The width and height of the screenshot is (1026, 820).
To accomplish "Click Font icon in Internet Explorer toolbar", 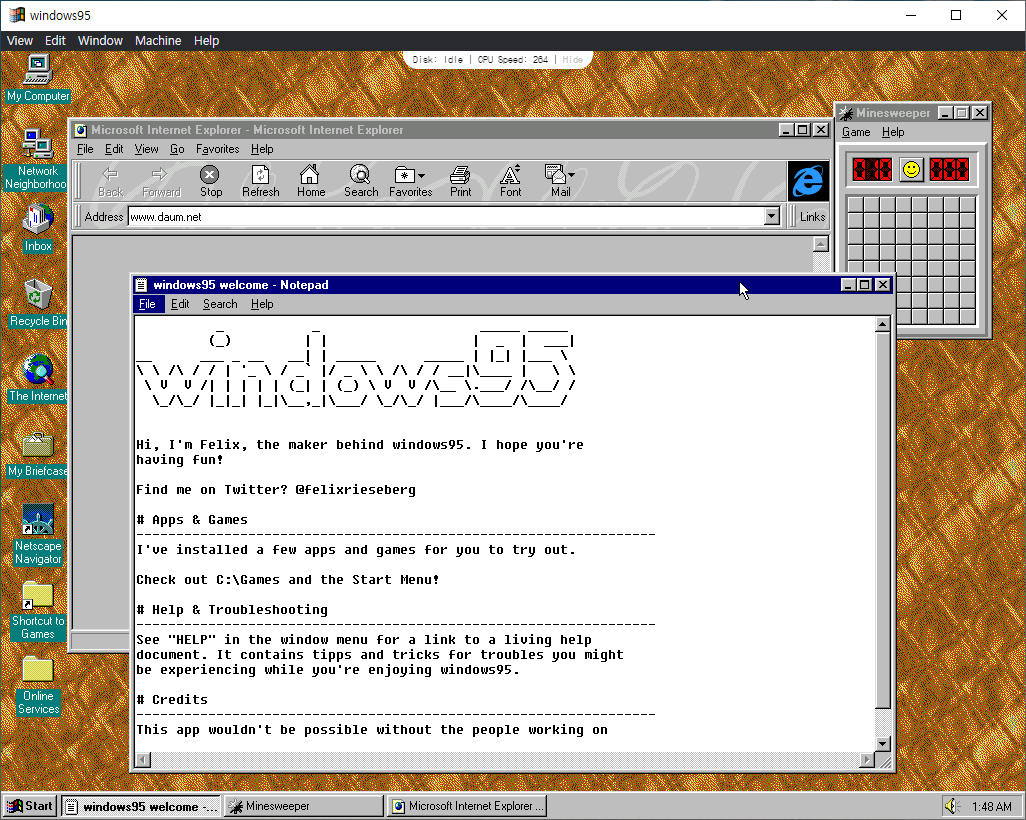I will 510,181.
